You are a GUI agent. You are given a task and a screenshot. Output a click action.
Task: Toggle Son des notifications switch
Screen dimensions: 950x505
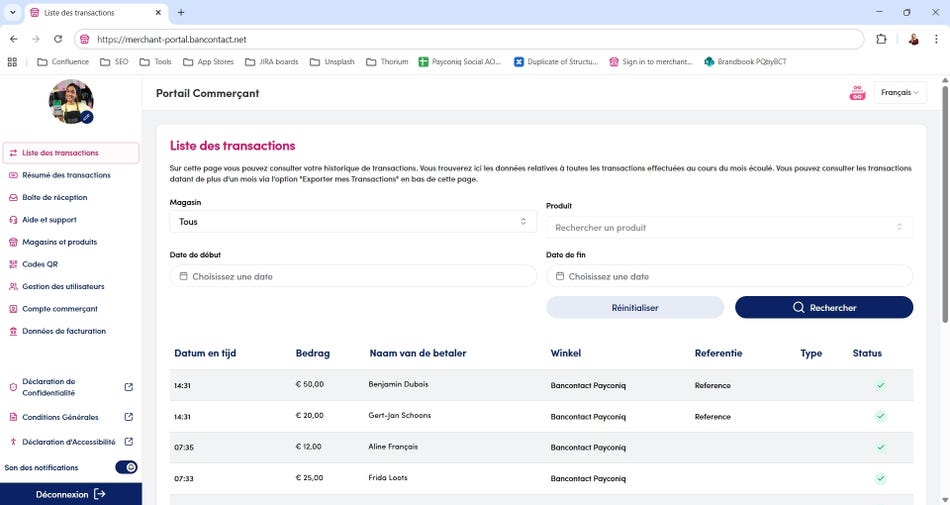coord(126,467)
